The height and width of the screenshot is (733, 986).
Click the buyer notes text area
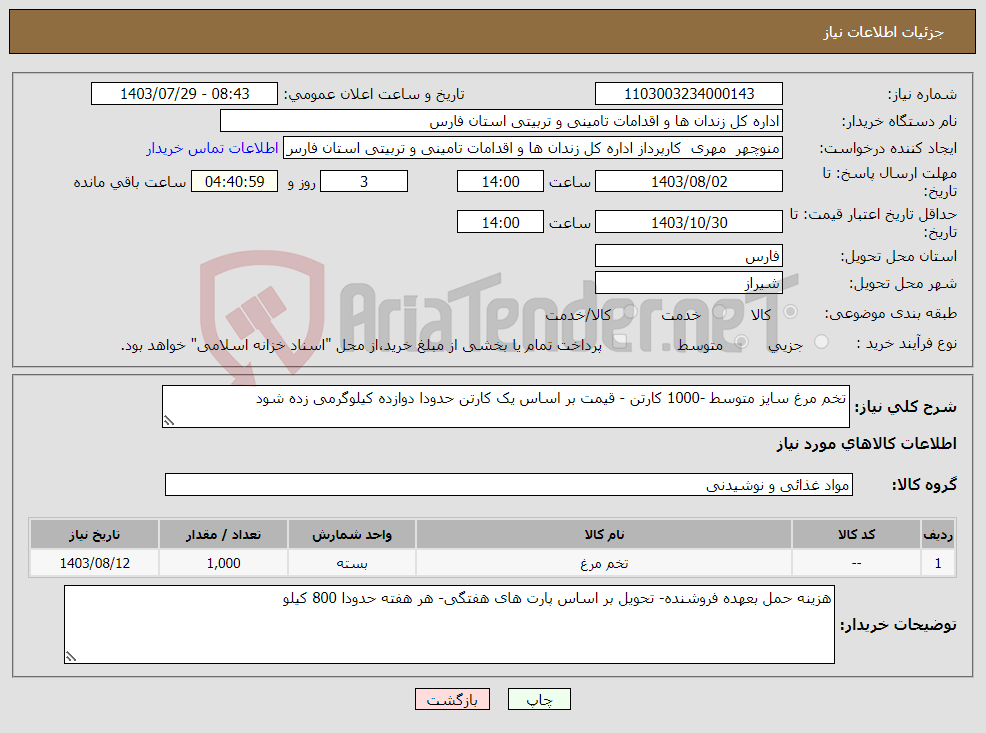pos(449,624)
